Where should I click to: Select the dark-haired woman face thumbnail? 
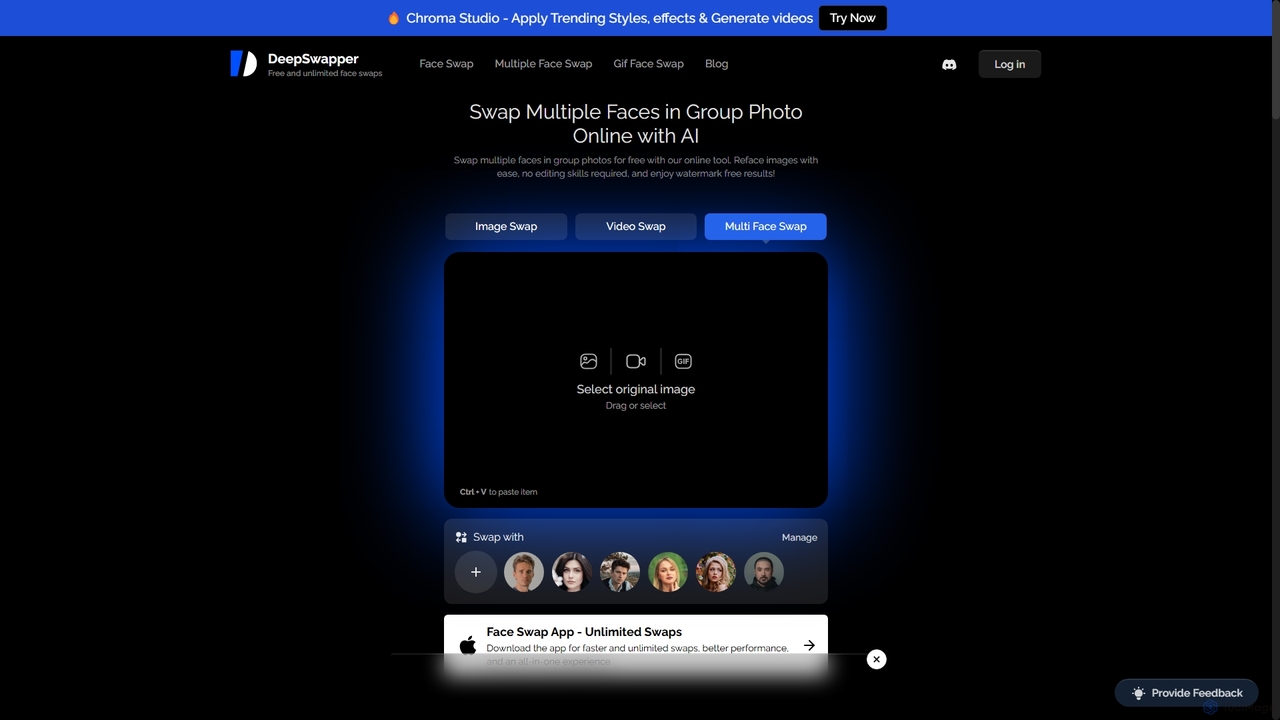tap(572, 572)
